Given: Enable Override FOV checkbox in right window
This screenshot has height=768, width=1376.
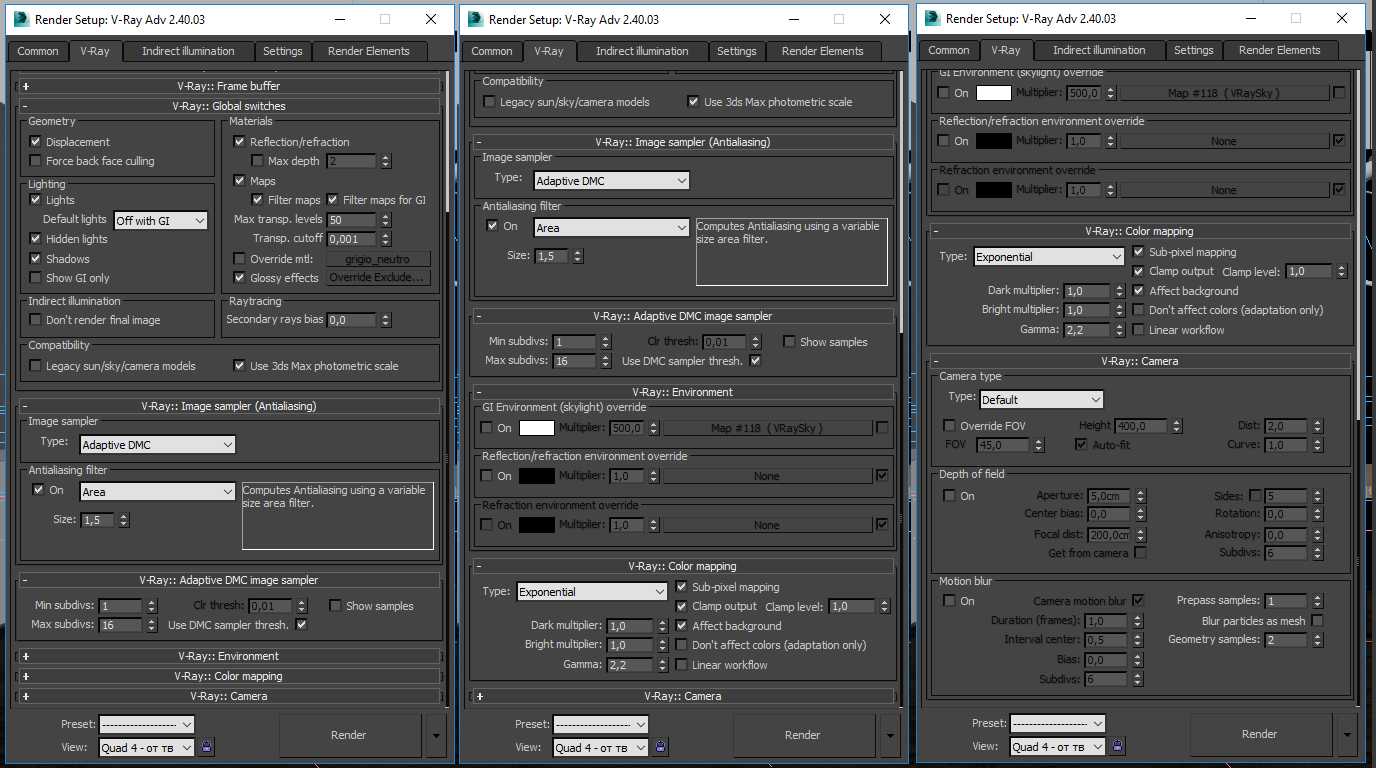Looking at the screenshot, I should [950, 426].
